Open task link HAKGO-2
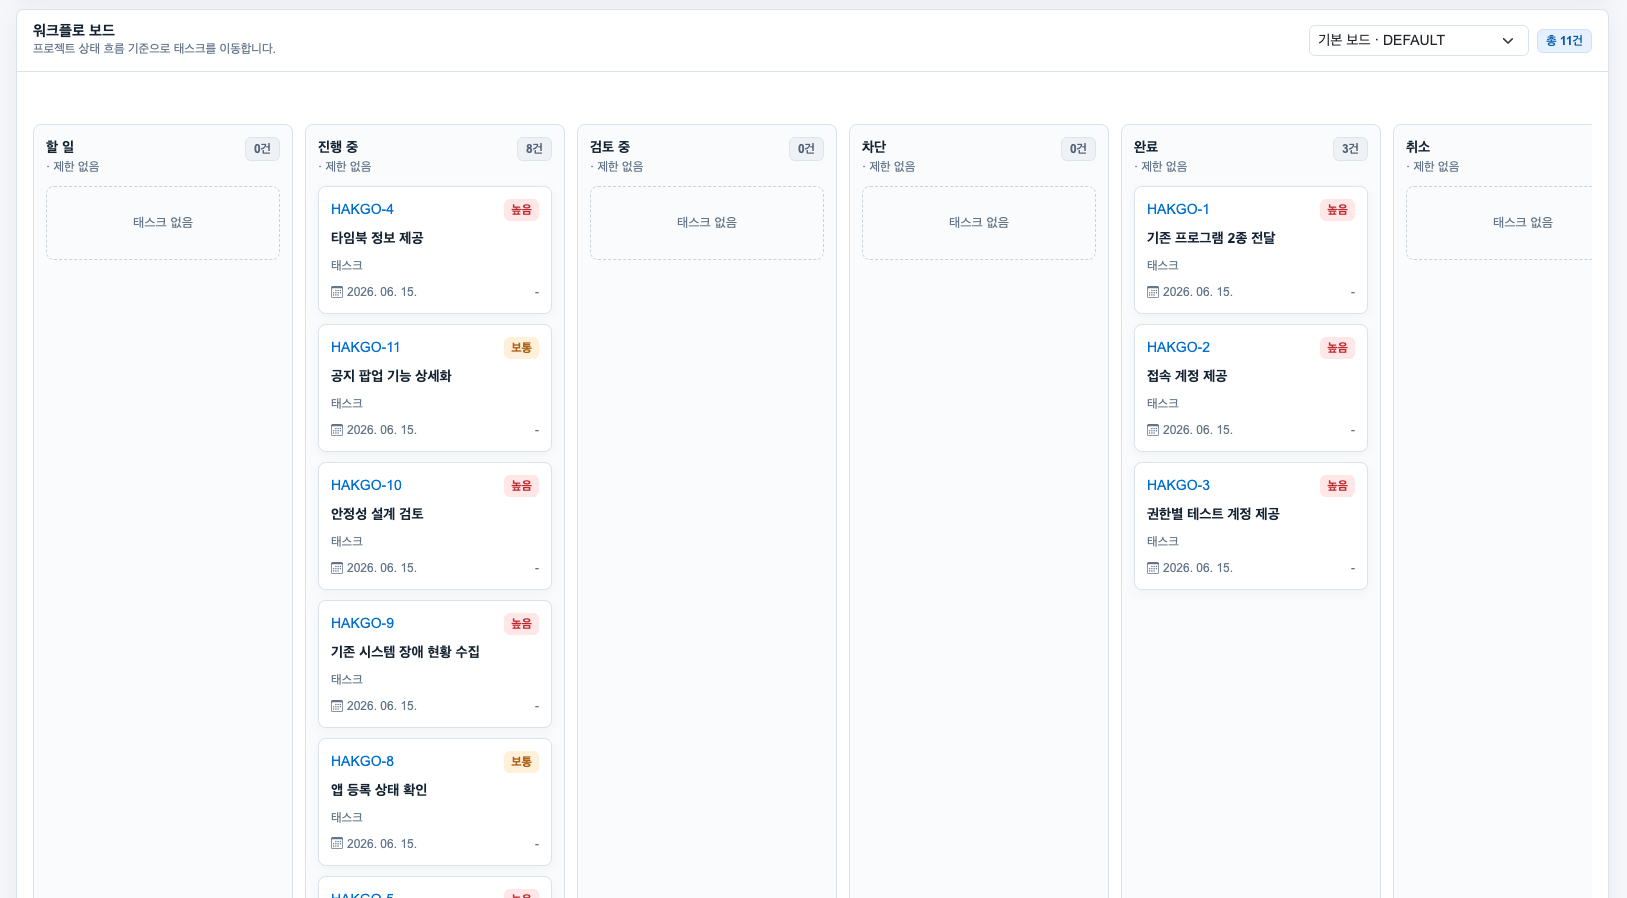 point(1178,347)
